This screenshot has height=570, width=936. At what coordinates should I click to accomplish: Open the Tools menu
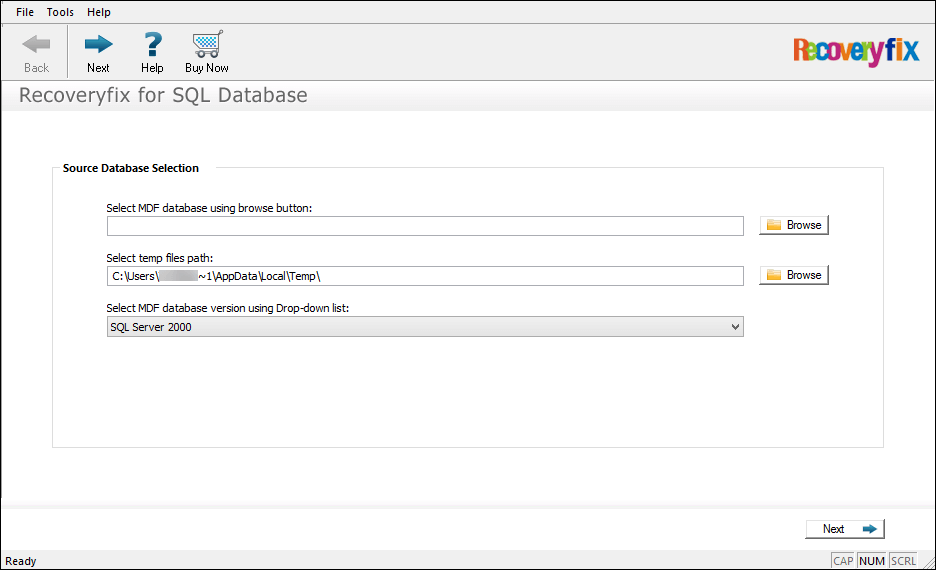coord(60,12)
